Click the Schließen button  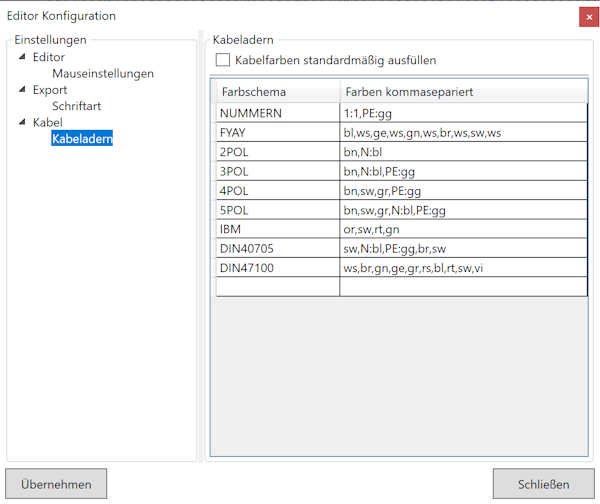(543, 484)
